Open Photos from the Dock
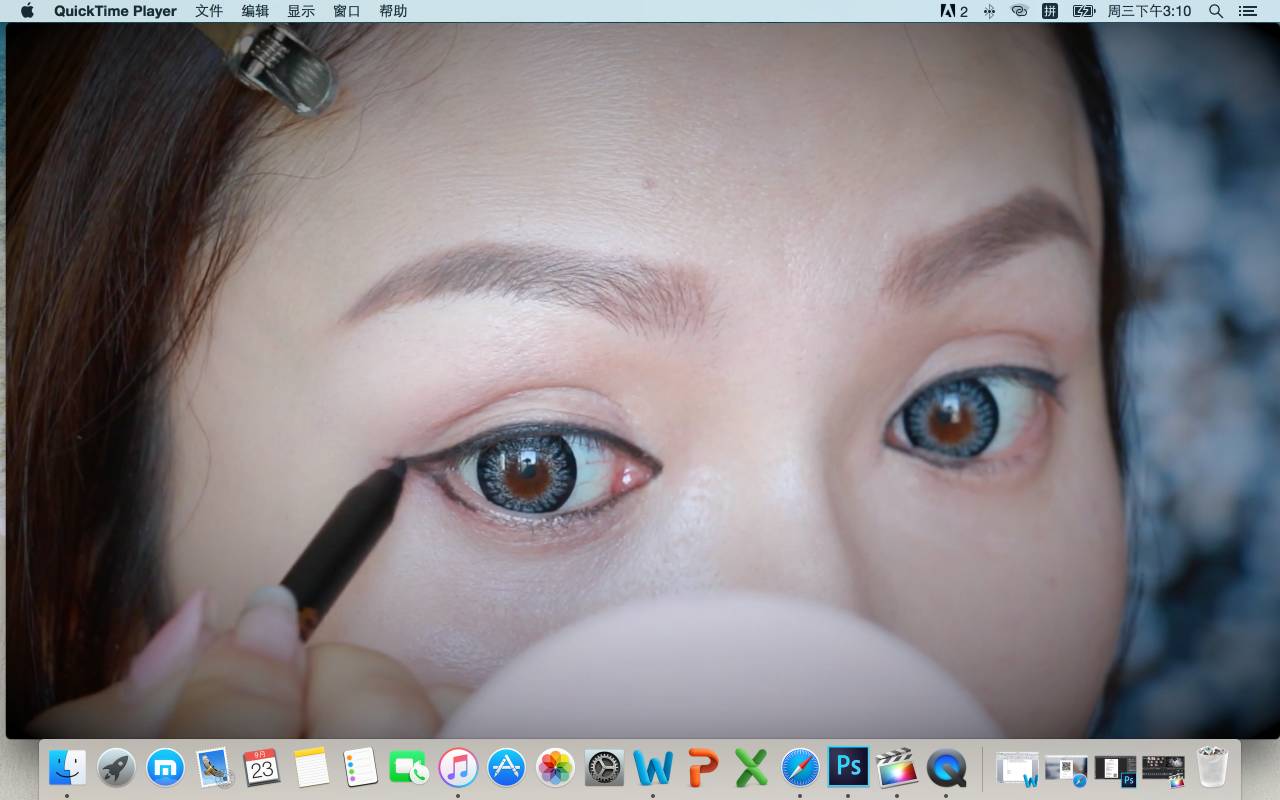The height and width of the screenshot is (800, 1280). [555, 768]
